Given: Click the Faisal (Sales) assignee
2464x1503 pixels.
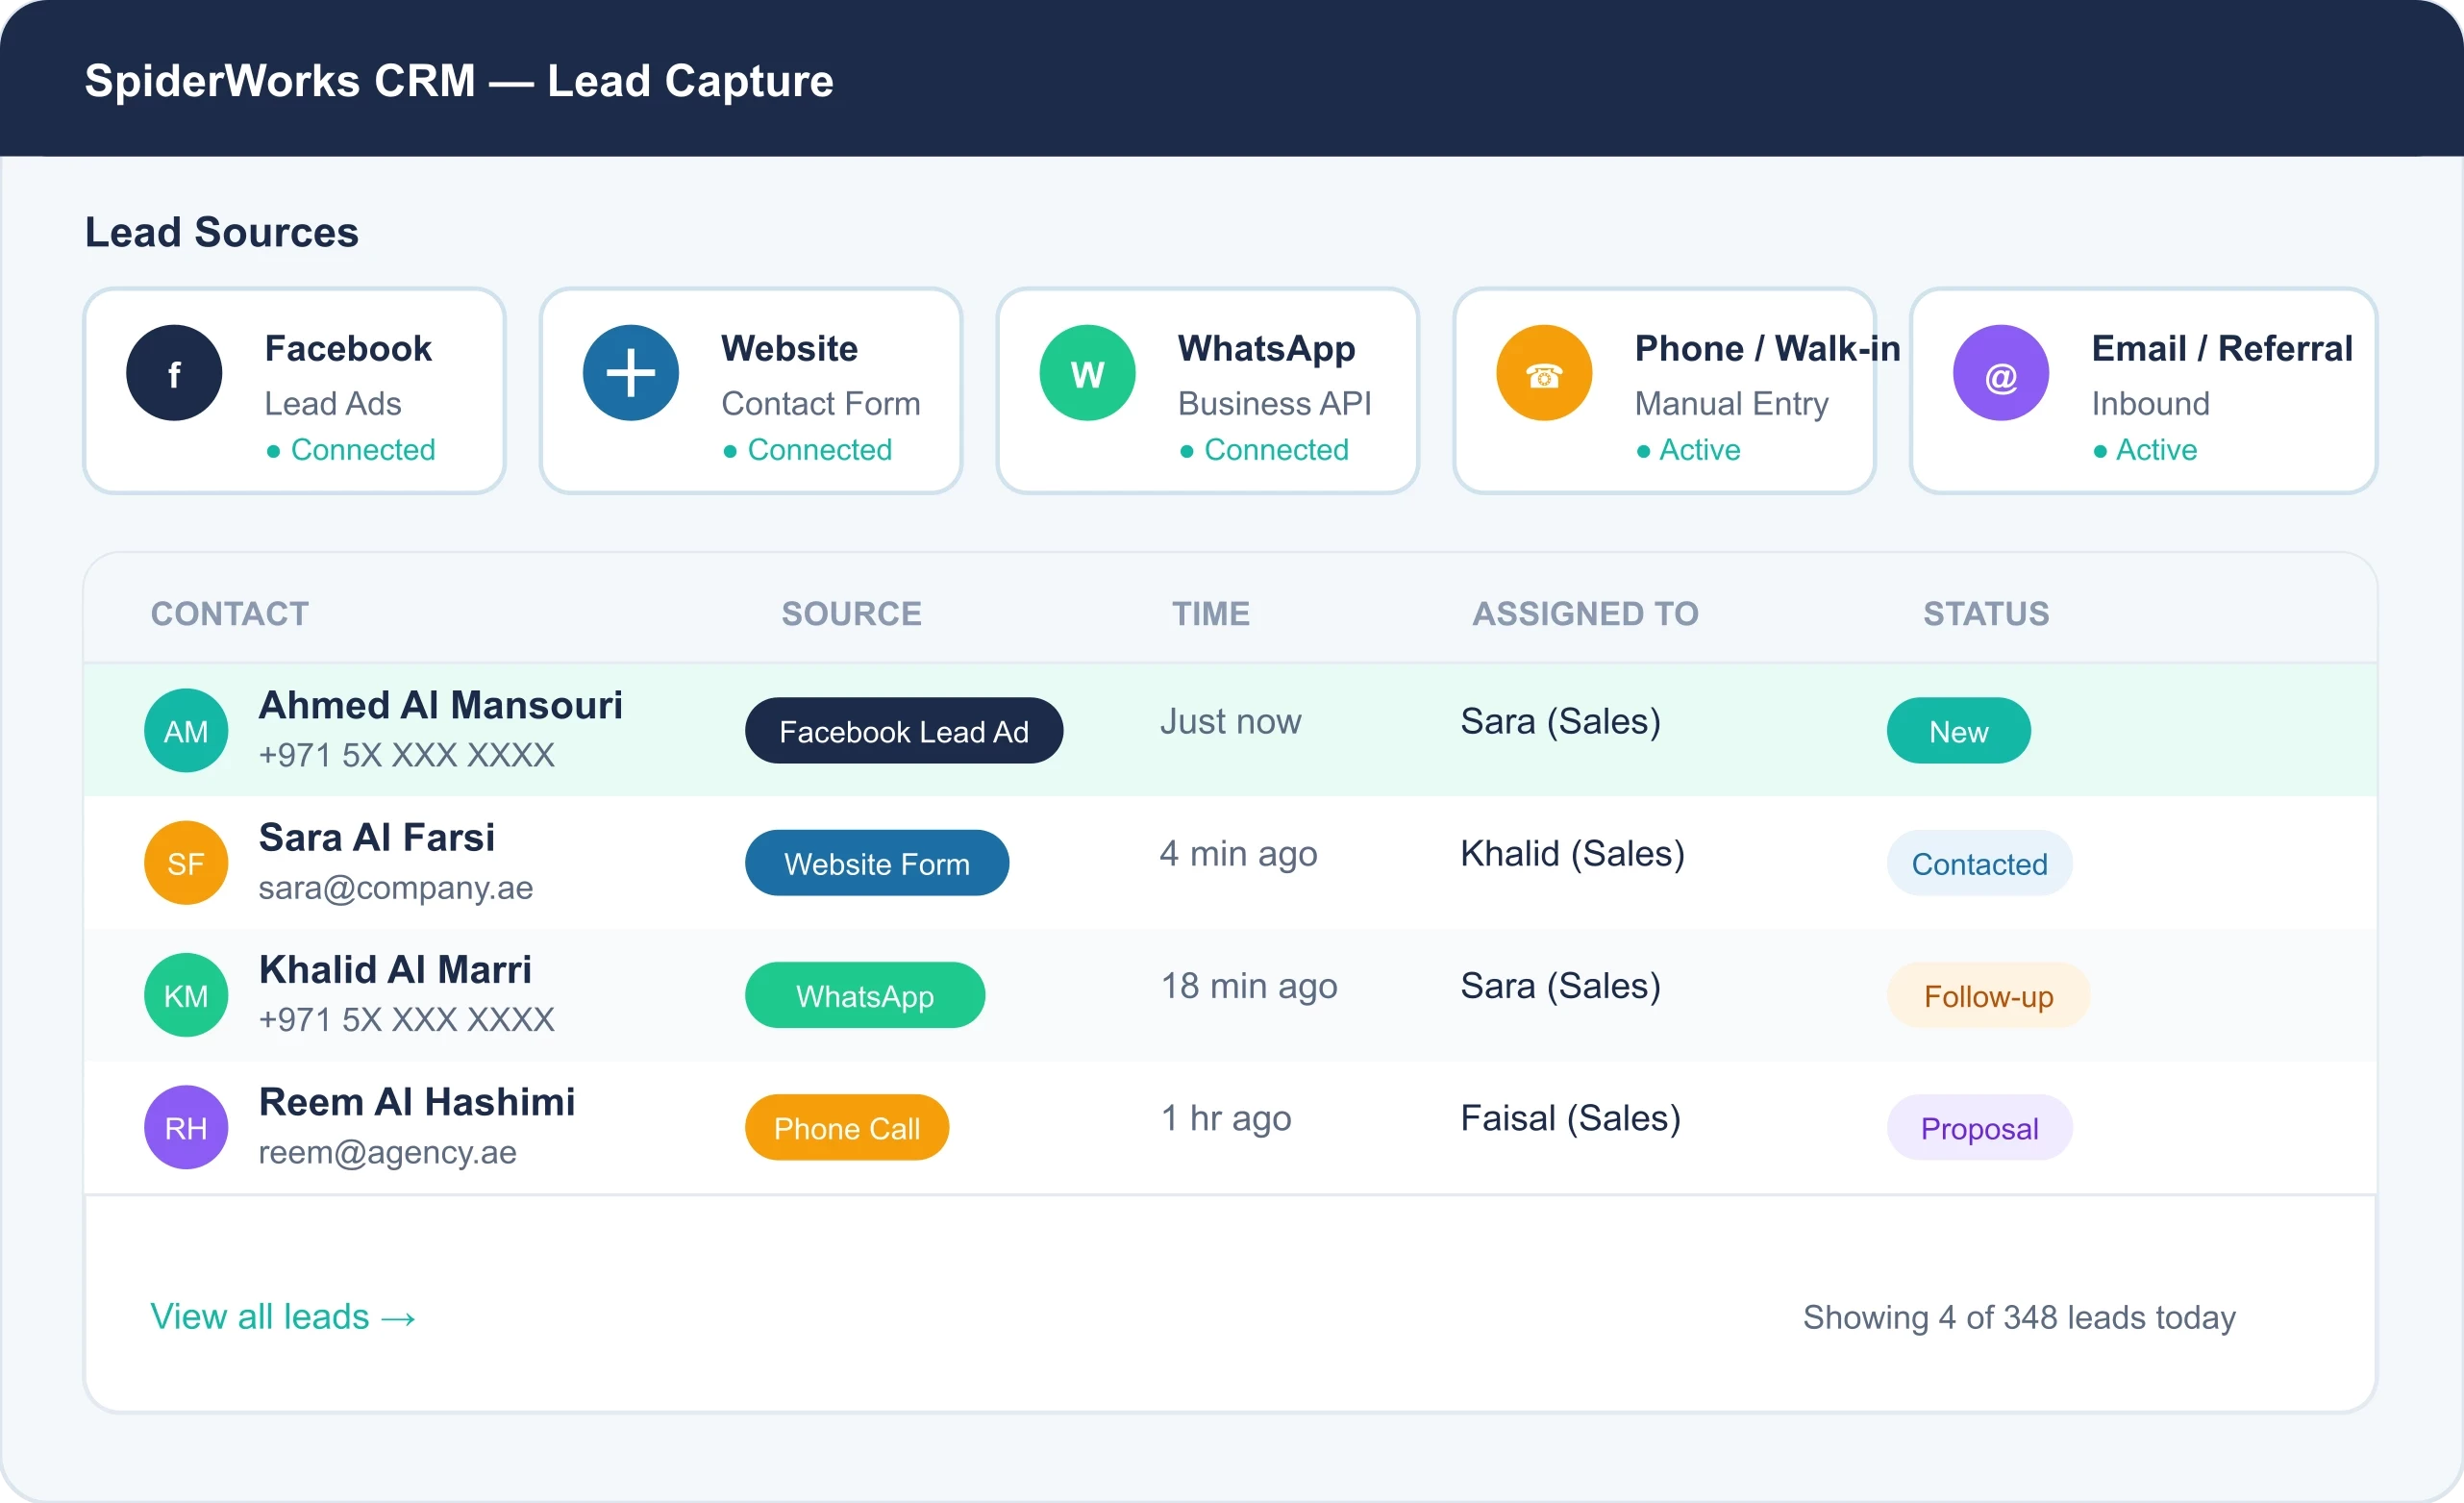Looking at the screenshot, I should 1570,1117.
